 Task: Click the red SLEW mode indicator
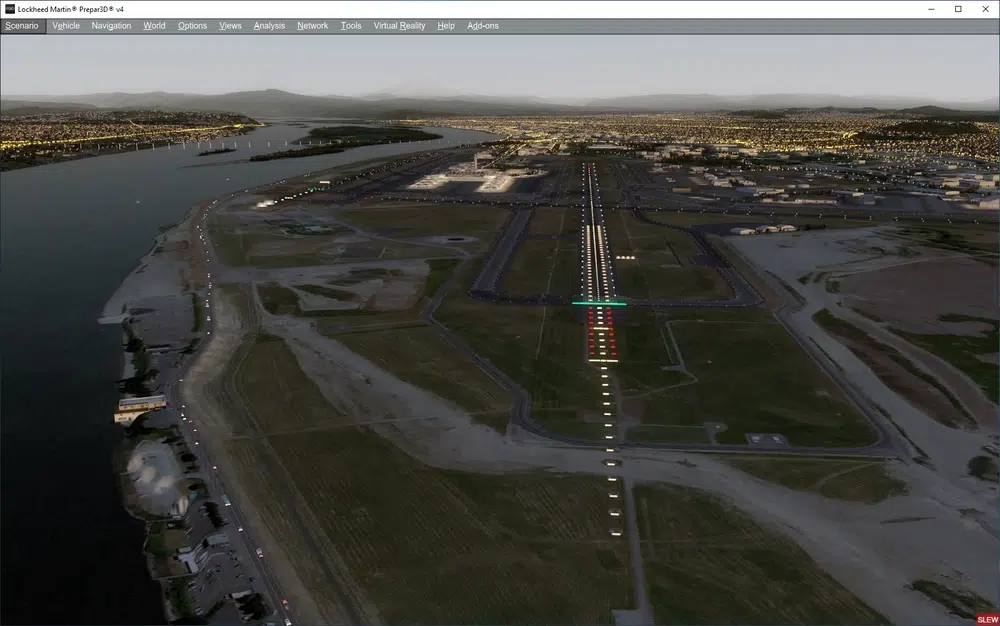[986, 619]
